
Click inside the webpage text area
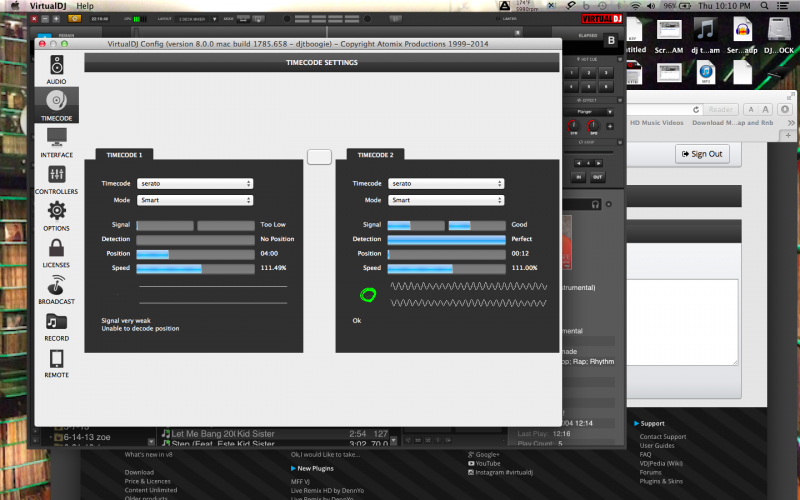[x=683, y=322]
